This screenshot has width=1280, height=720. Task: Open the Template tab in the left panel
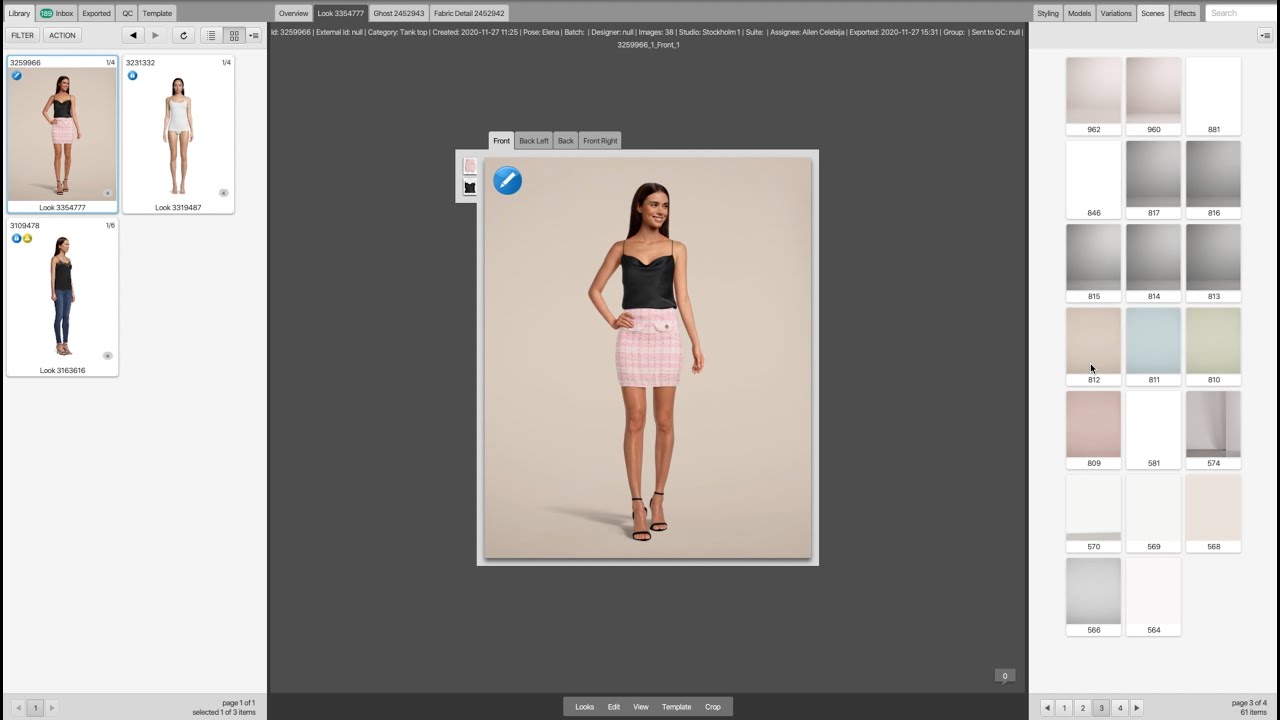pyautogui.click(x=157, y=13)
